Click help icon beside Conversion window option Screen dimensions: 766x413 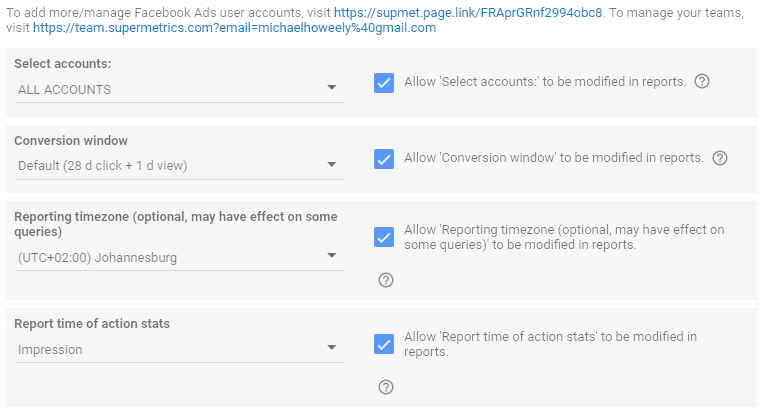[x=720, y=158]
